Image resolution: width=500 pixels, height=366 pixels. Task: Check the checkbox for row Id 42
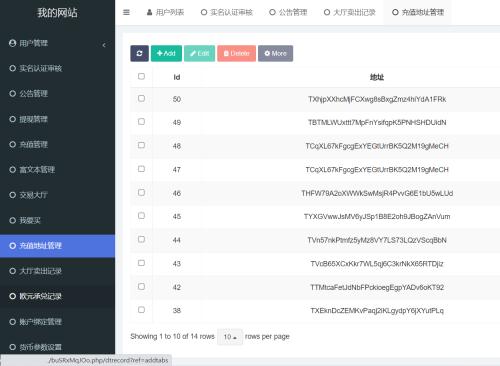141,287
